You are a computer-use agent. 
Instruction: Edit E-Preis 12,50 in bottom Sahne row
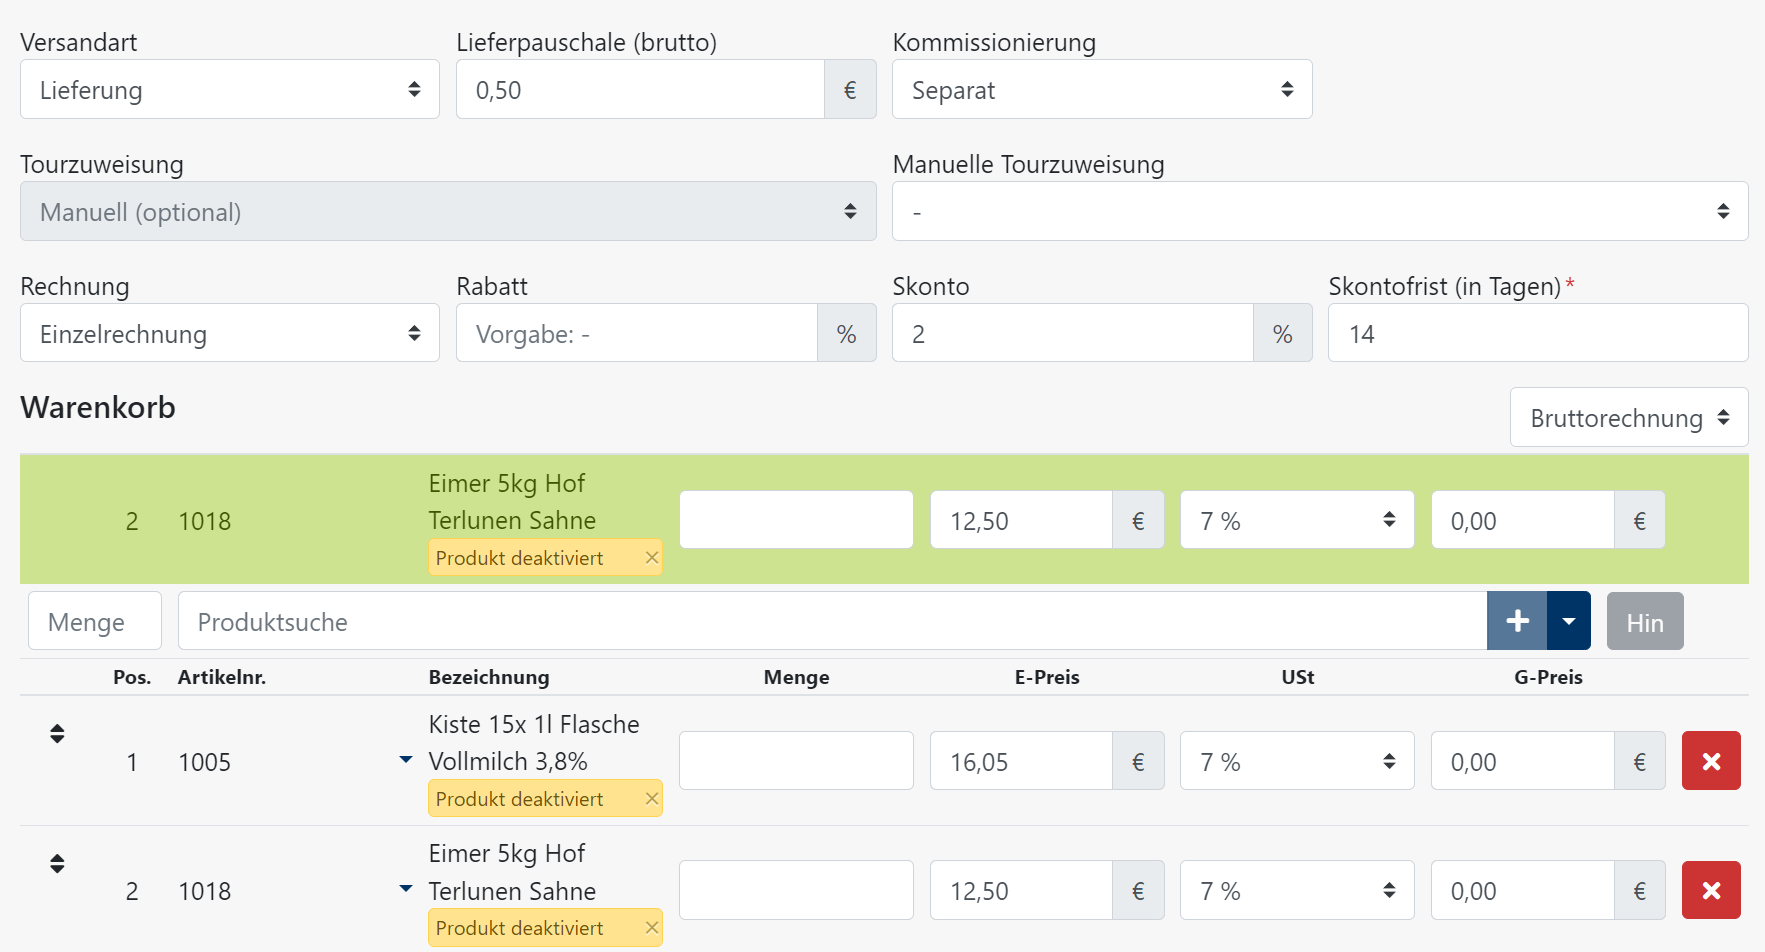pos(1021,890)
